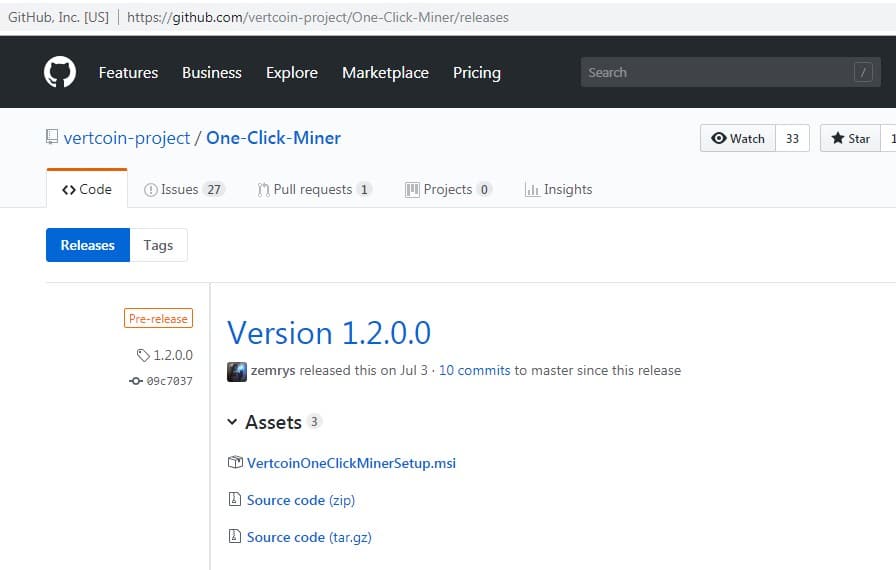The image size is (896, 570).
Task: Open tag 1.2.0.0 link
Action: (173, 355)
